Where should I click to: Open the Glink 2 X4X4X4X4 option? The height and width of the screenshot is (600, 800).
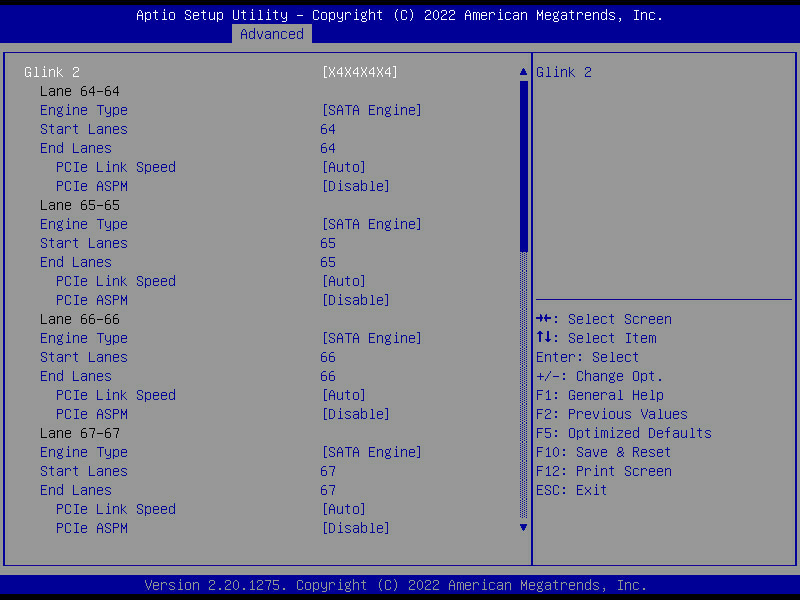point(360,72)
